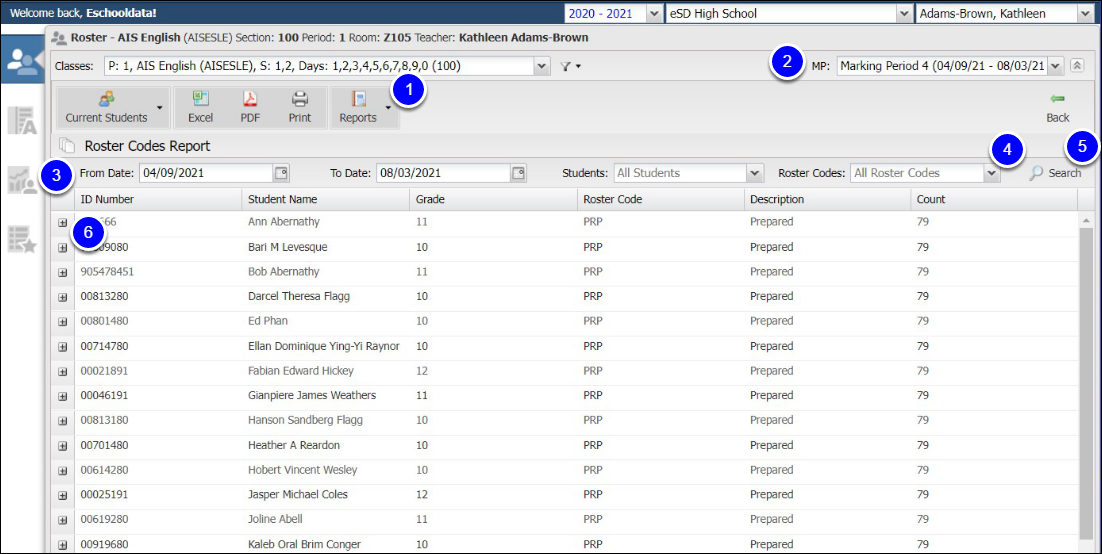This screenshot has width=1102, height=554.
Task: Open To Date calendar picker
Action: coord(519,172)
